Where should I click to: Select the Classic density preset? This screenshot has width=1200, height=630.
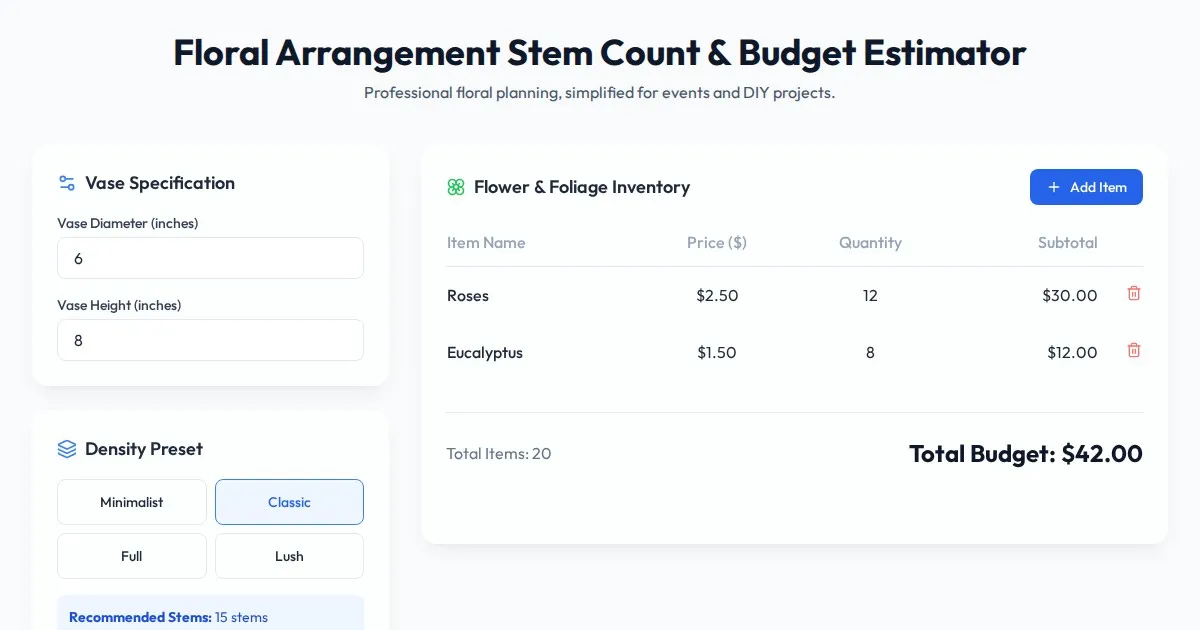point(289,502)
